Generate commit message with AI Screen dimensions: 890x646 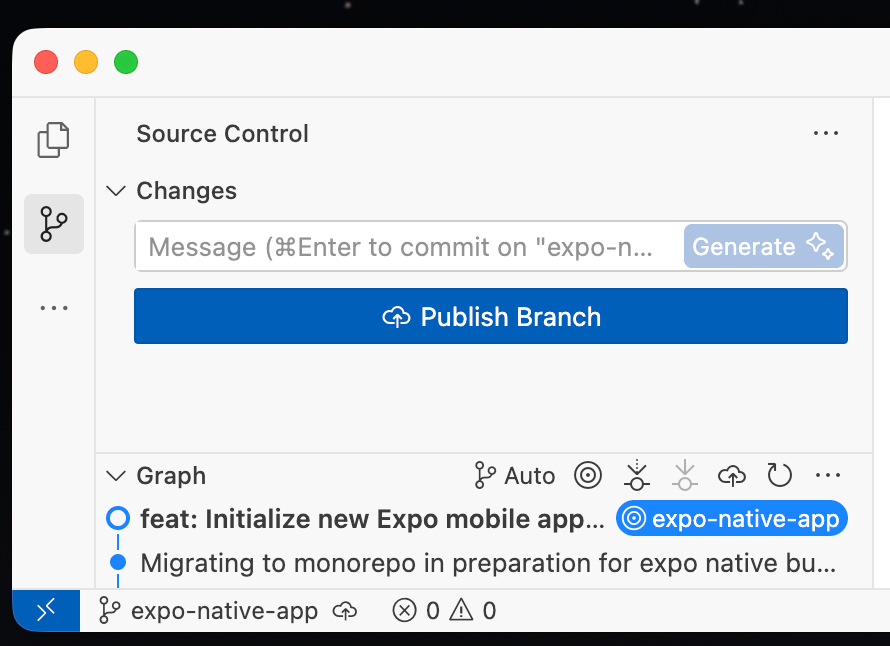(x=764, y=247)
